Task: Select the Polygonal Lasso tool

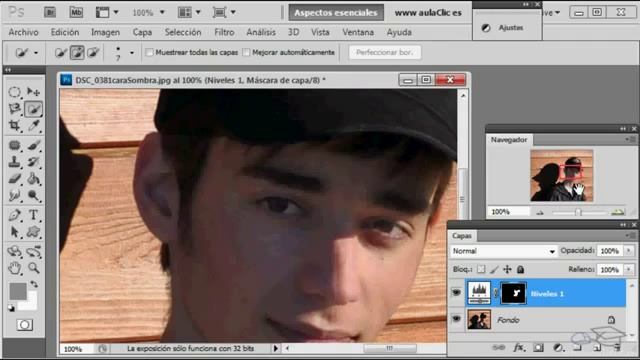Action: pyautogui.click(x=15, y=109)
